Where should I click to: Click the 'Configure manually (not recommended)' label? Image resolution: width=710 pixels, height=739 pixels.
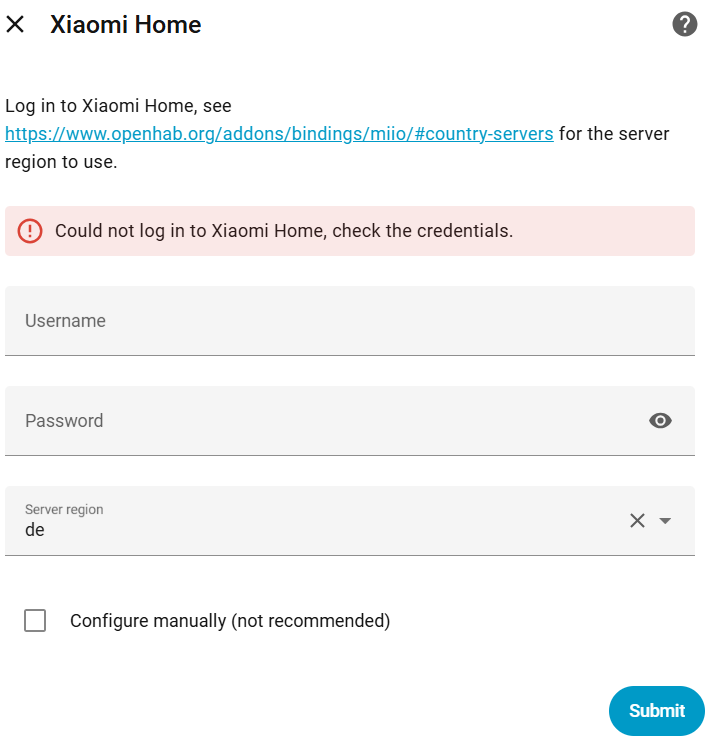[x=230, y=621]
